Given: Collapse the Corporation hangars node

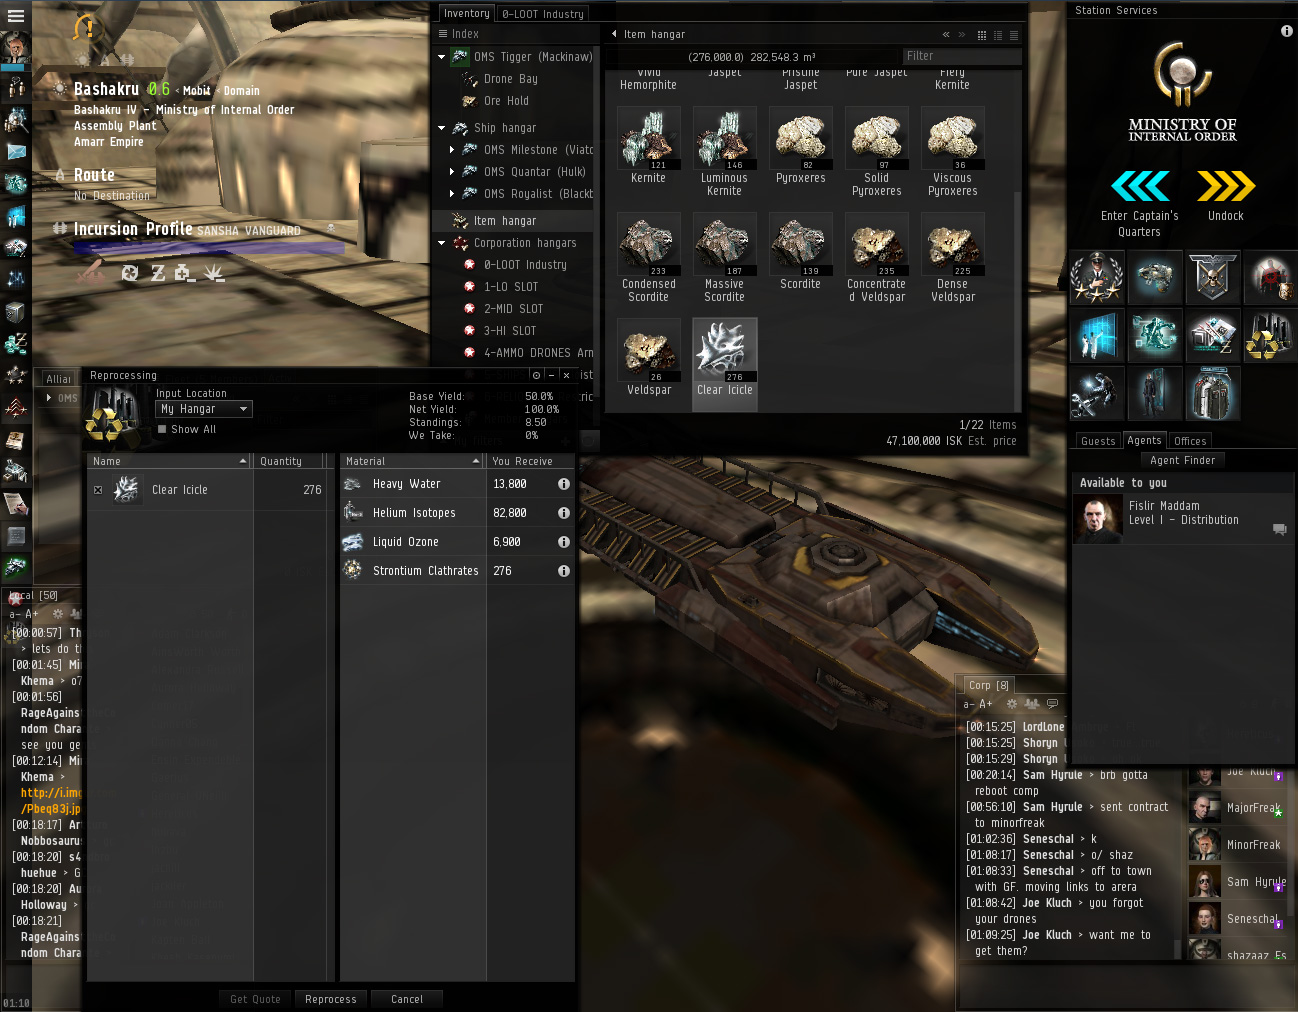Looking at the screenshot, I should (442, 243).
